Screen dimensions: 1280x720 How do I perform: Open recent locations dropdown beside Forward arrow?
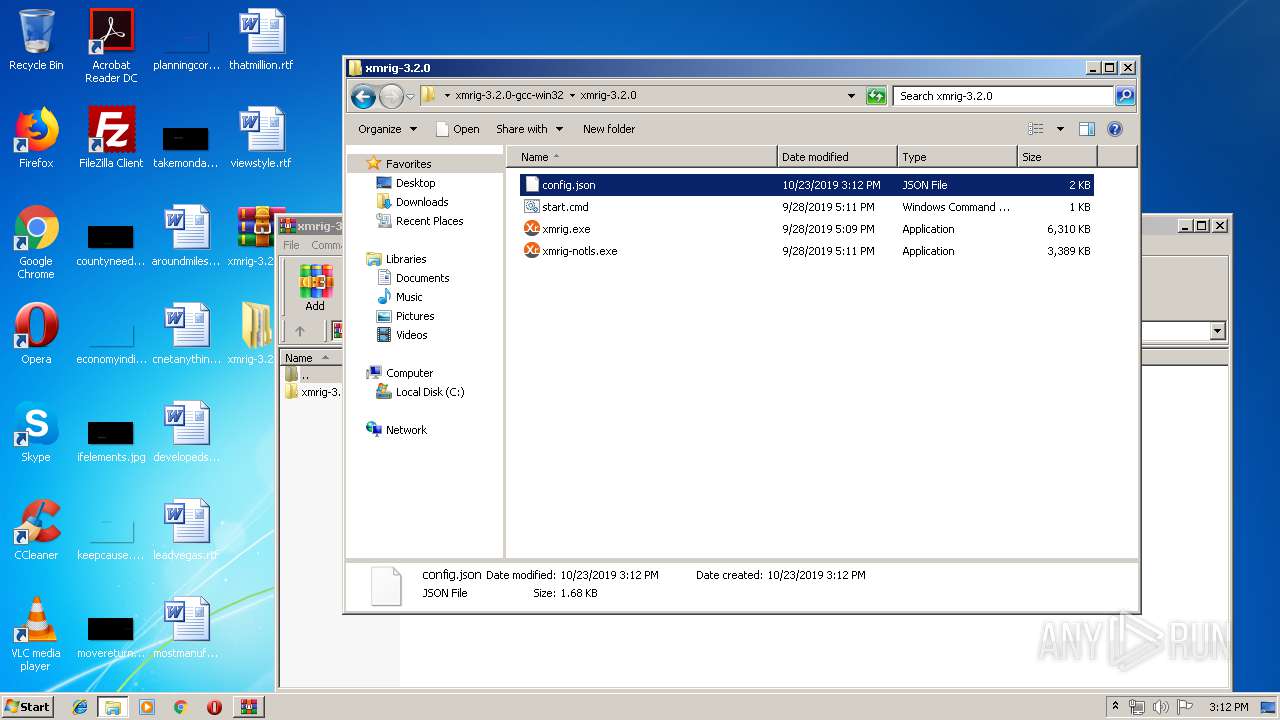tap(410, 97)
